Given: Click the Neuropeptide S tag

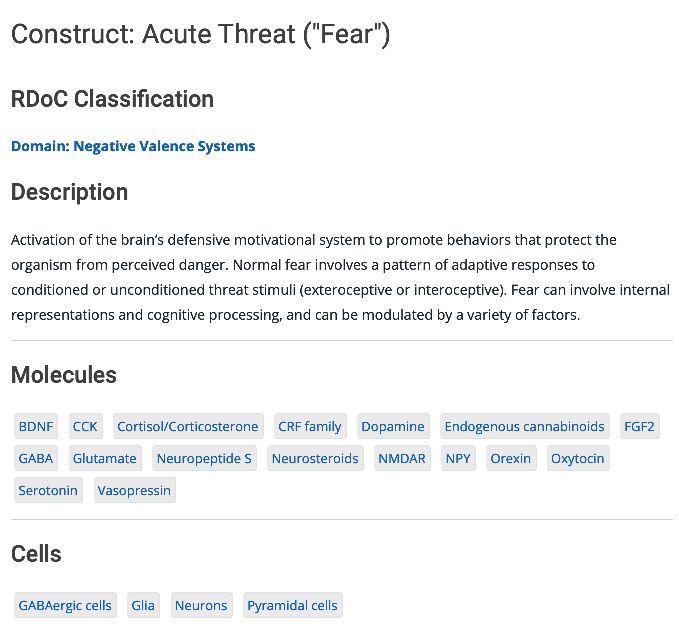Looking at the screenshot, I should click(x=204, y=459).
